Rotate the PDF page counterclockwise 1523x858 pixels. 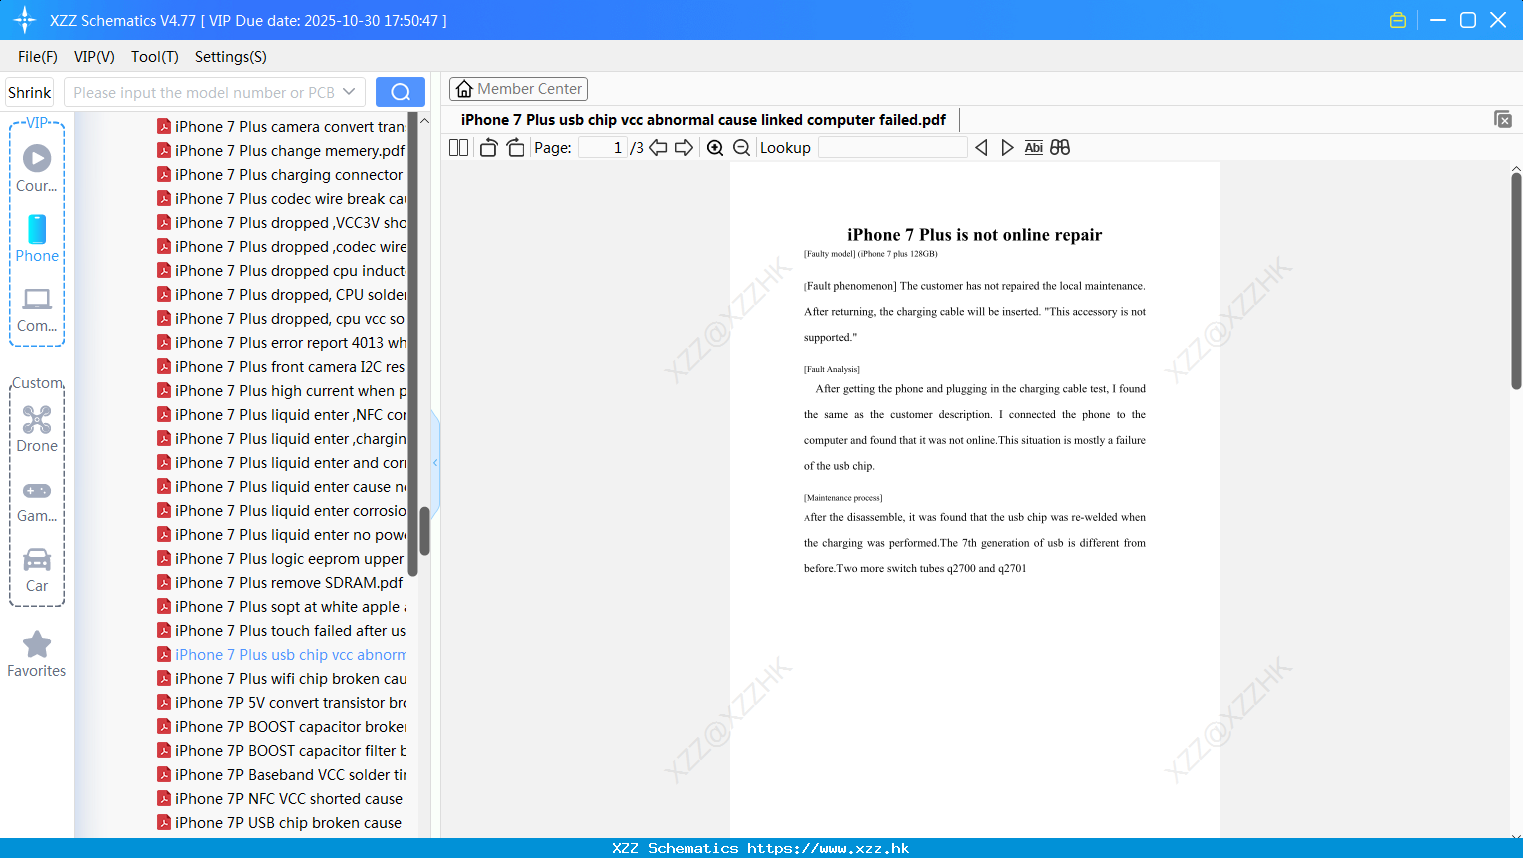pos(488,147)
